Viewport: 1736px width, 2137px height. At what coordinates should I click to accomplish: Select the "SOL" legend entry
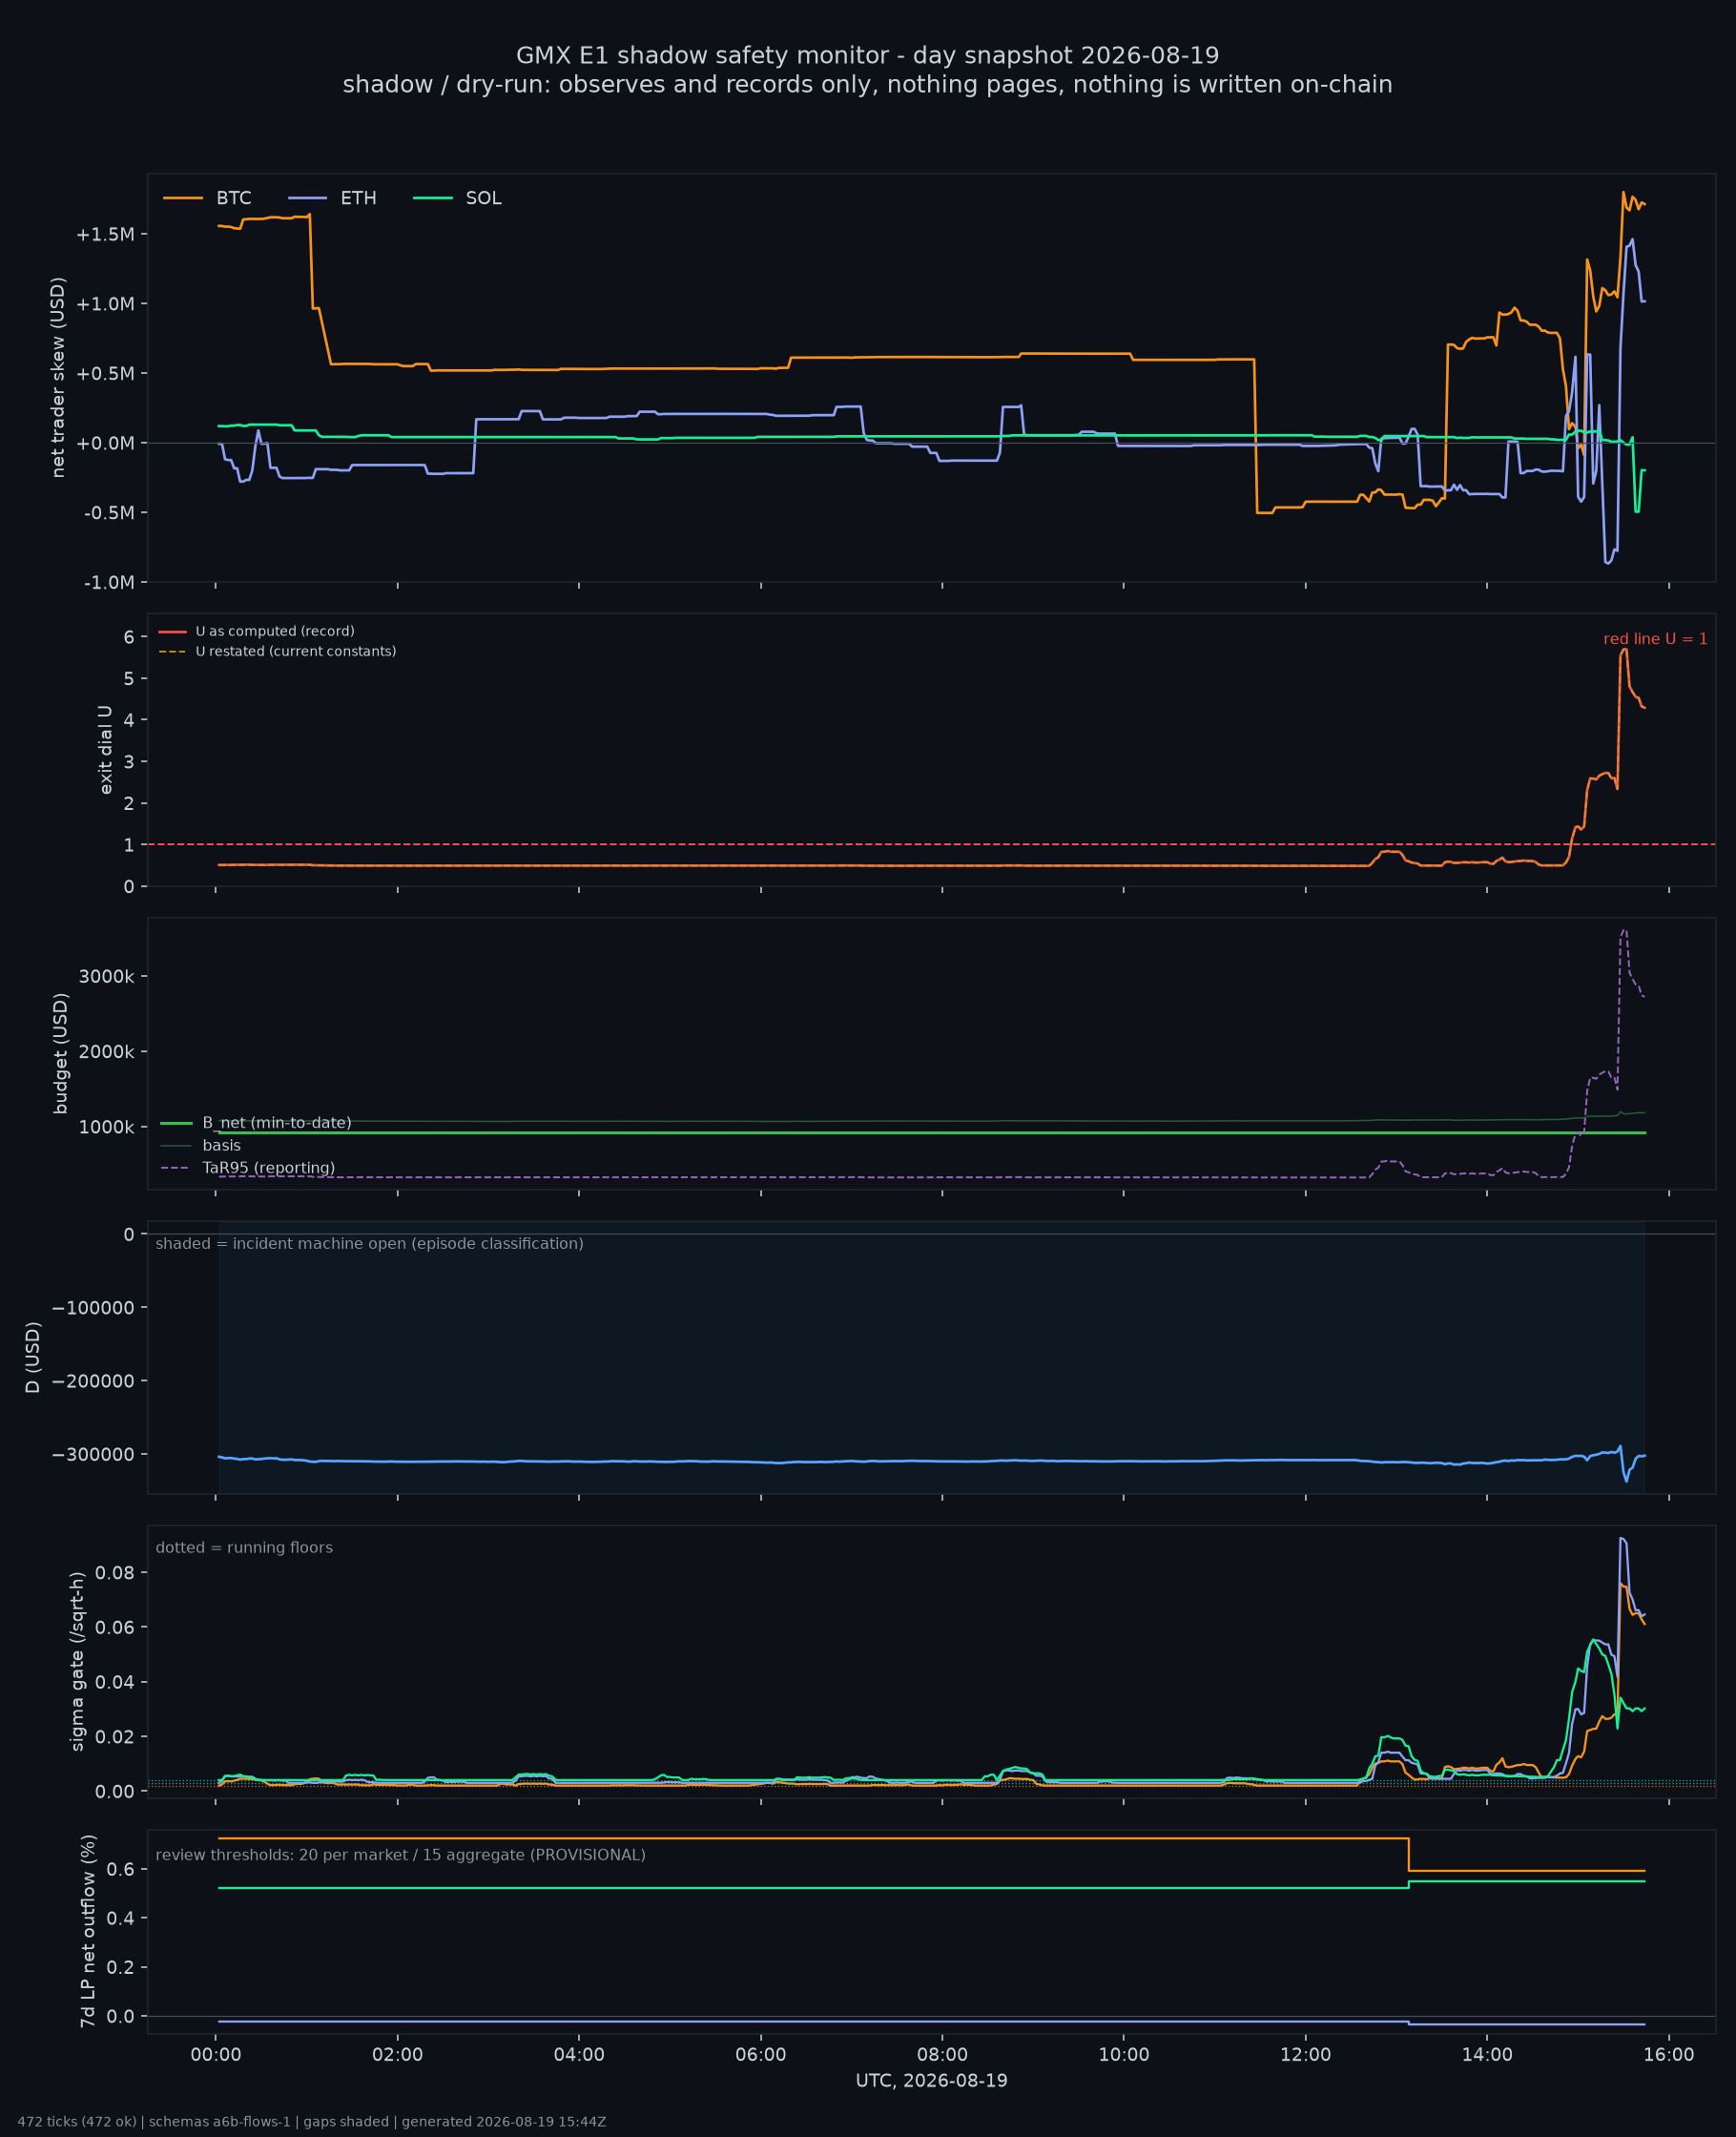point(458,198)
